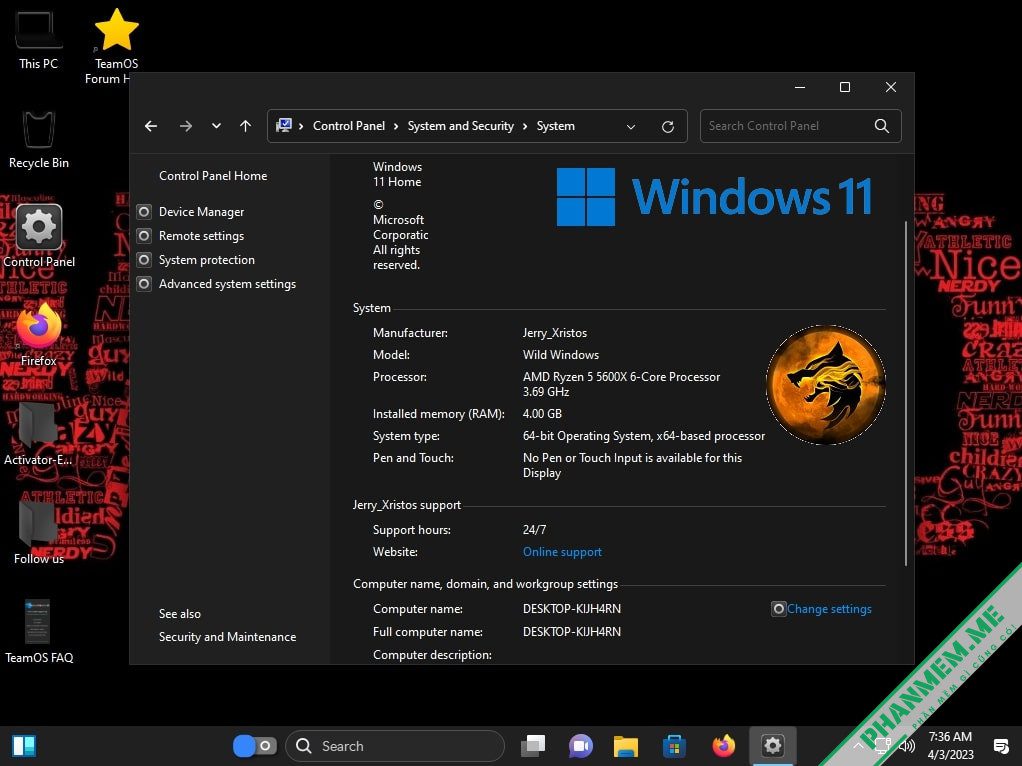This screenshot has width=1022, height=766.
Task: Expand chevron after Control Panel breadcrumb
Action: pos(396,126)
